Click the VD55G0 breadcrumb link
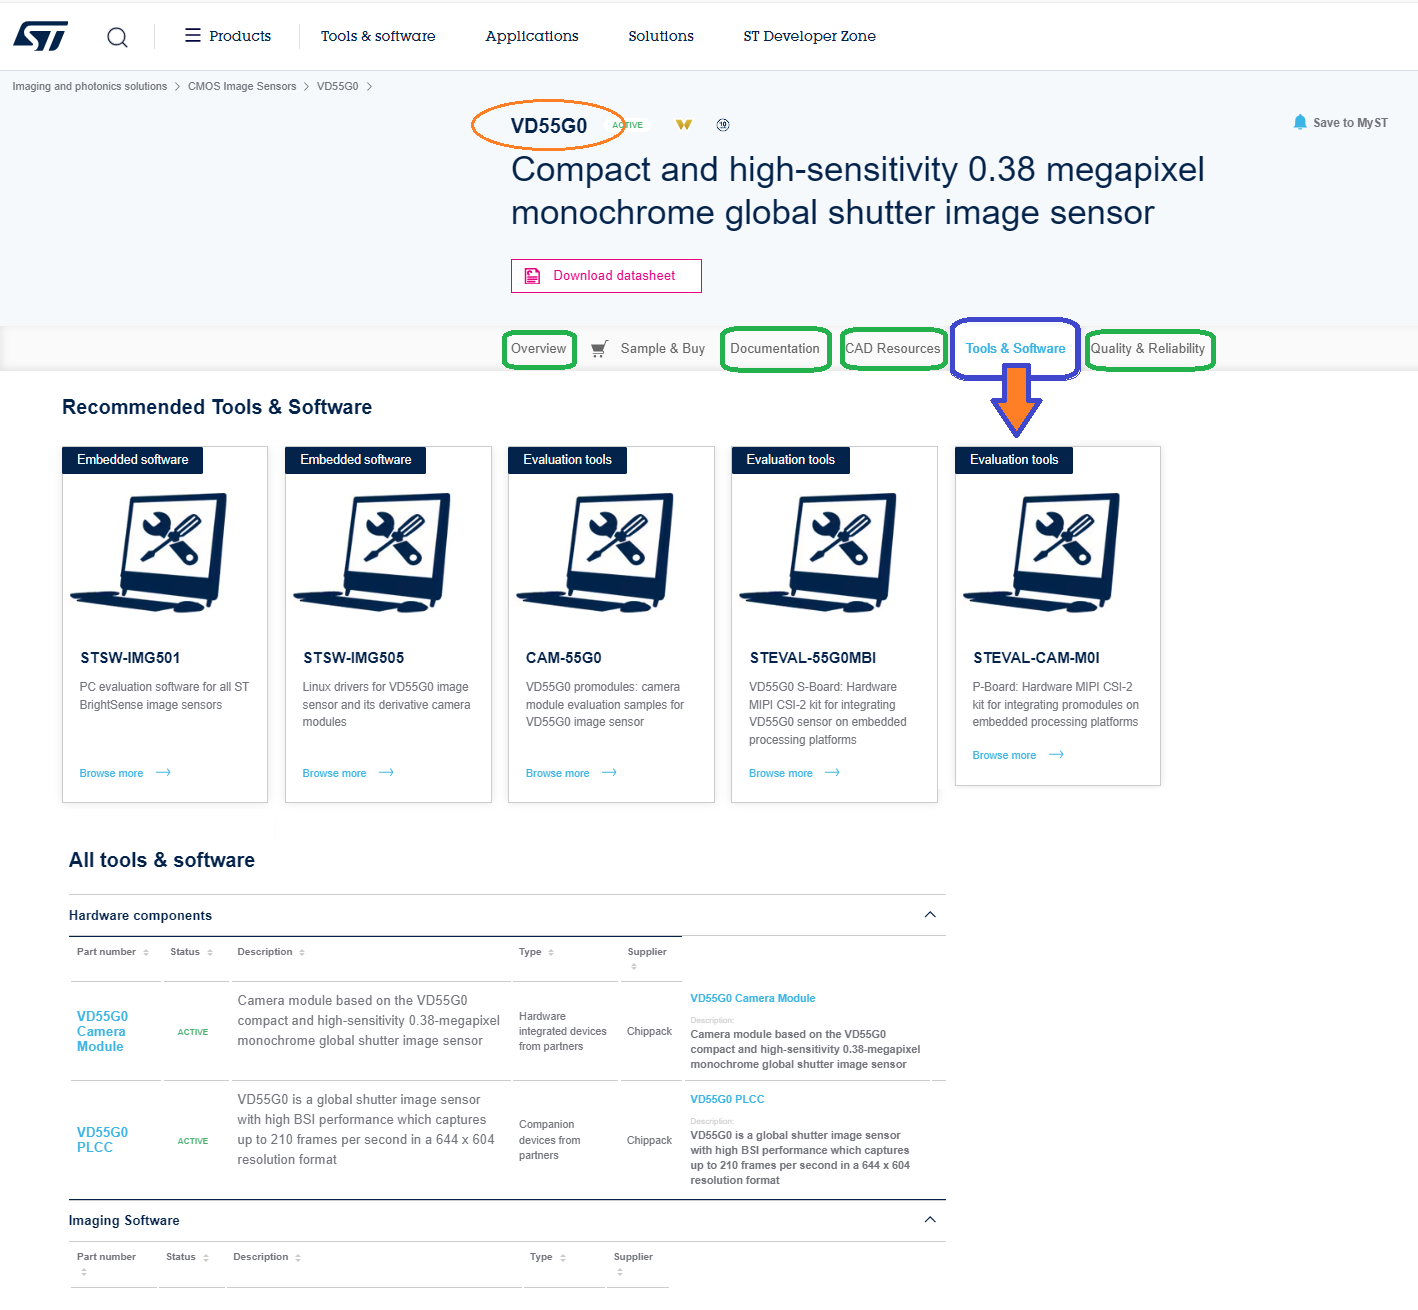The width and height of the screenshot is (1418, 1310). pos(337,86)
